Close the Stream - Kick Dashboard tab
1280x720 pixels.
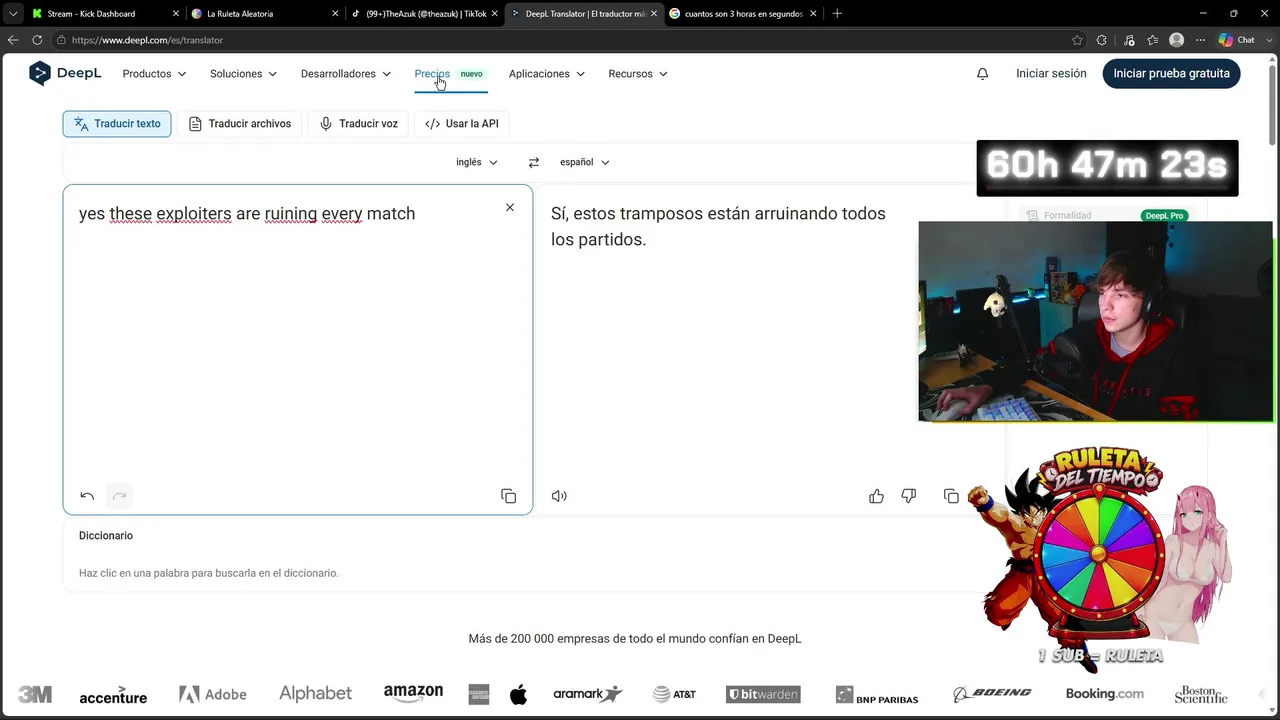pos(176,14)
